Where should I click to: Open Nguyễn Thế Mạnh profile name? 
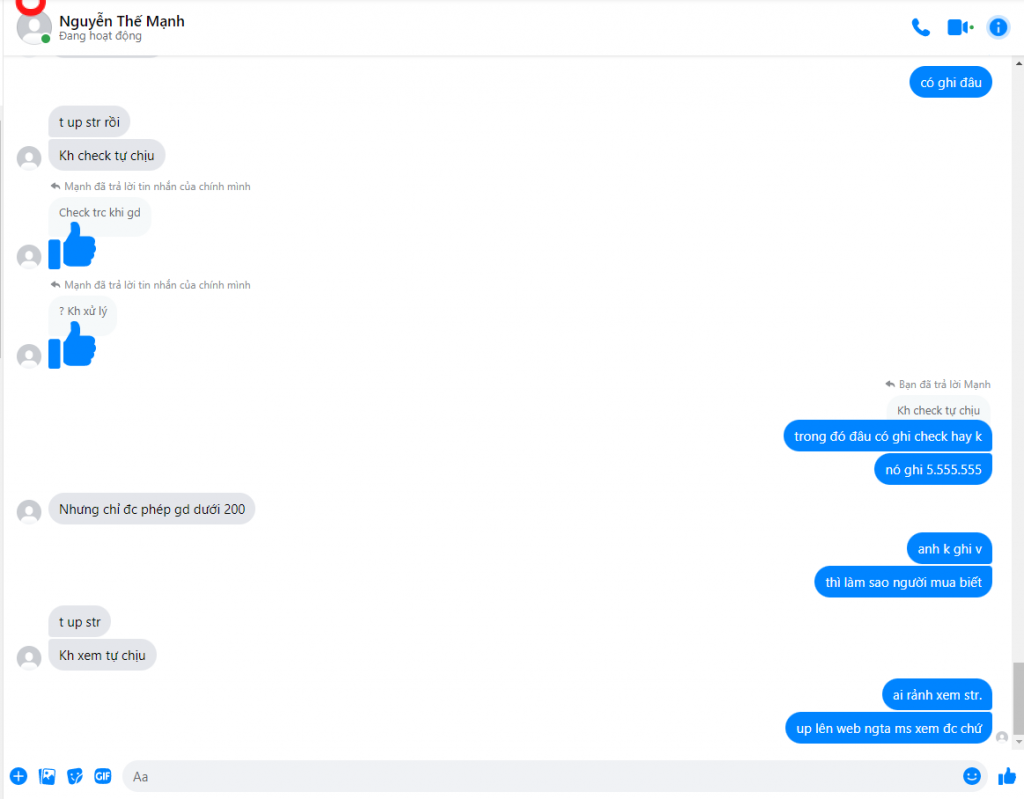pyautogui.click(x=121, y=21)
